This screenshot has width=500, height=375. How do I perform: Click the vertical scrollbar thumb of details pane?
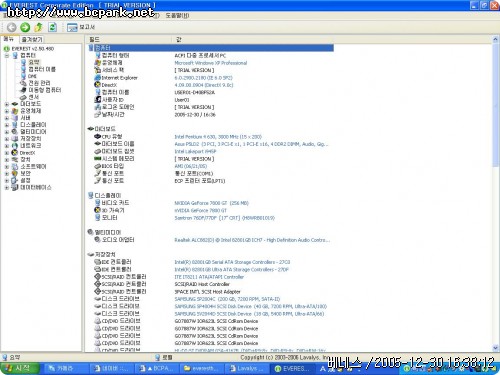[x=495, y=105]
